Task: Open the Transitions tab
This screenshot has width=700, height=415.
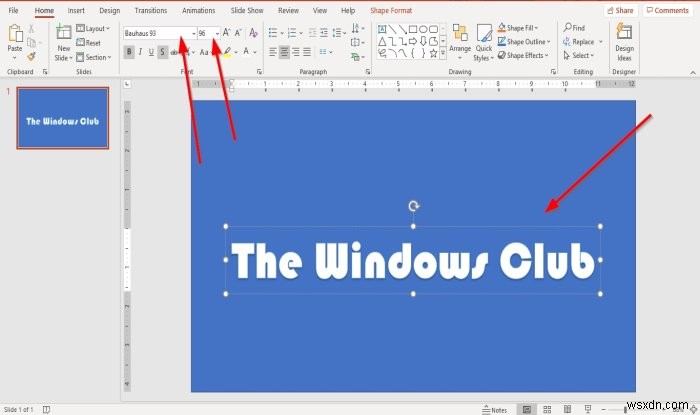Action: [x=150, y=10]
